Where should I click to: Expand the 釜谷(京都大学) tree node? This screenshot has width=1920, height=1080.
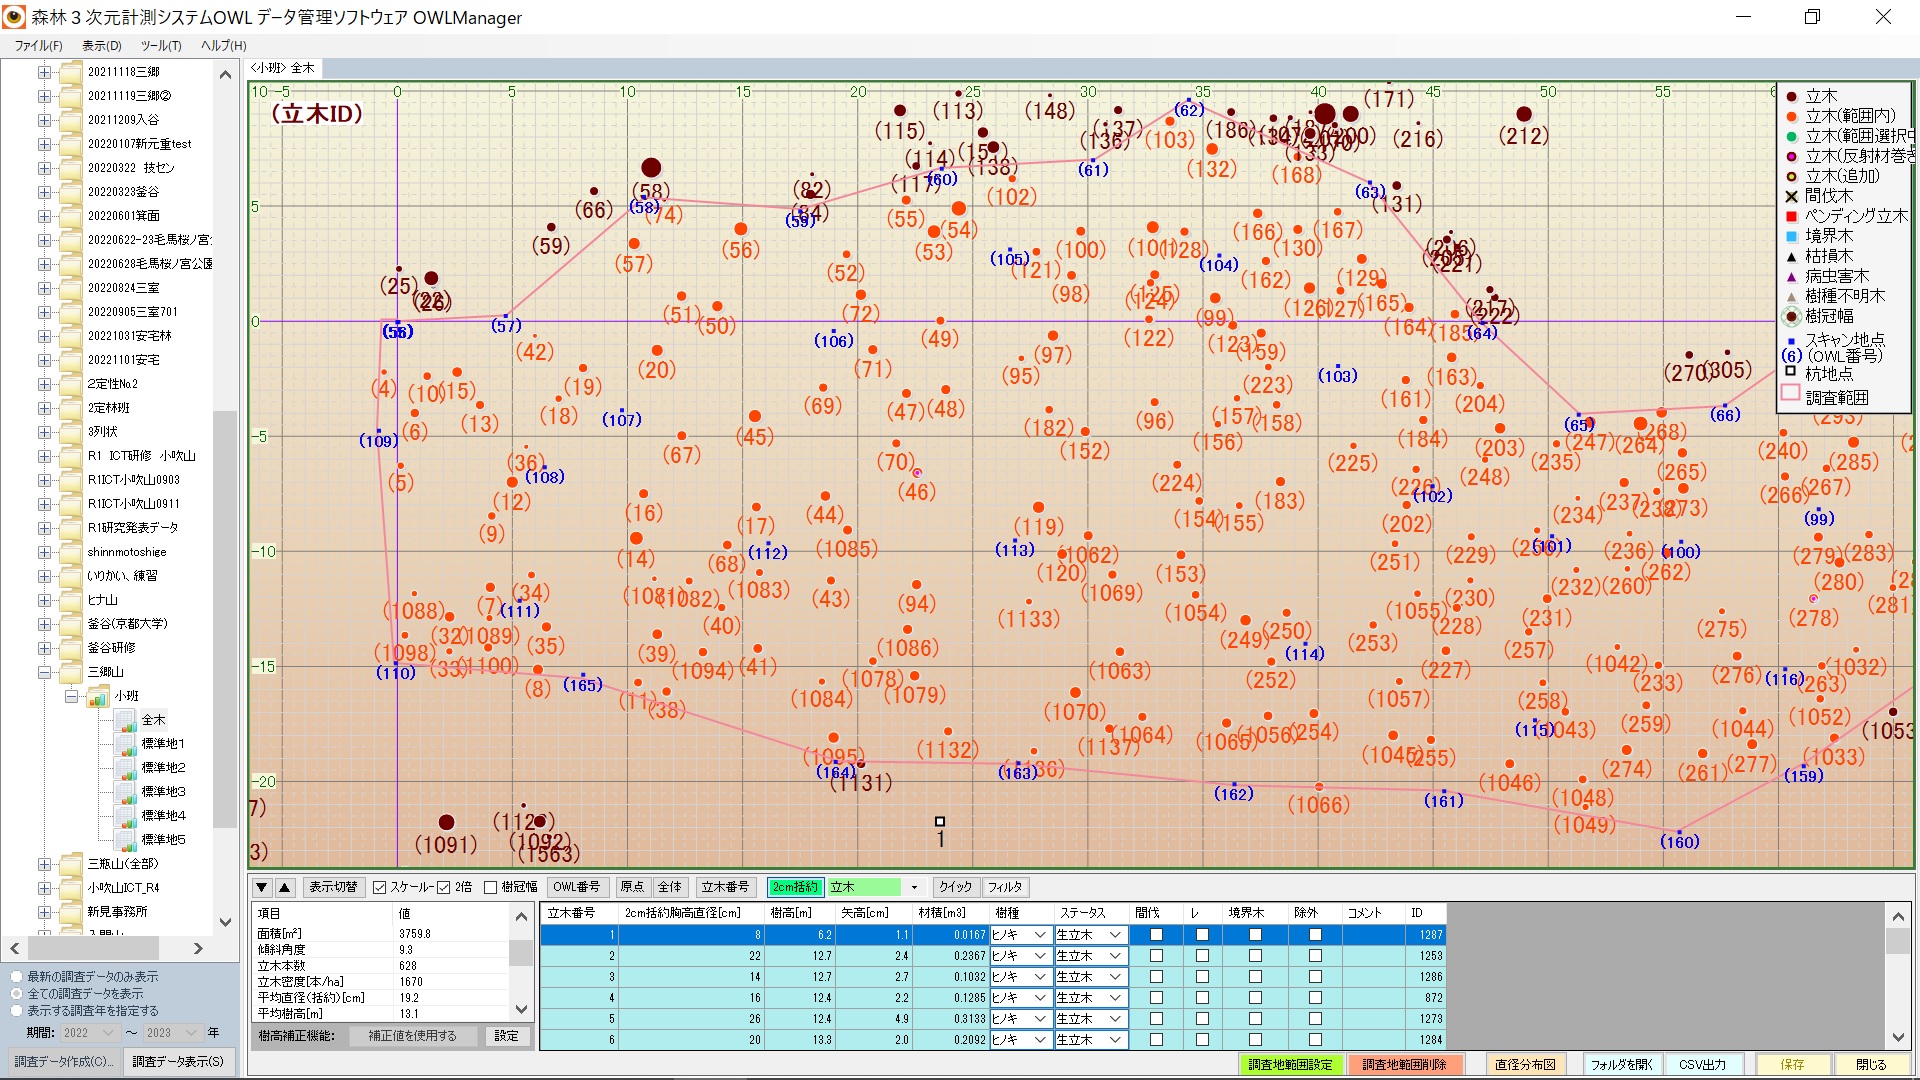[x=44, y=624]
